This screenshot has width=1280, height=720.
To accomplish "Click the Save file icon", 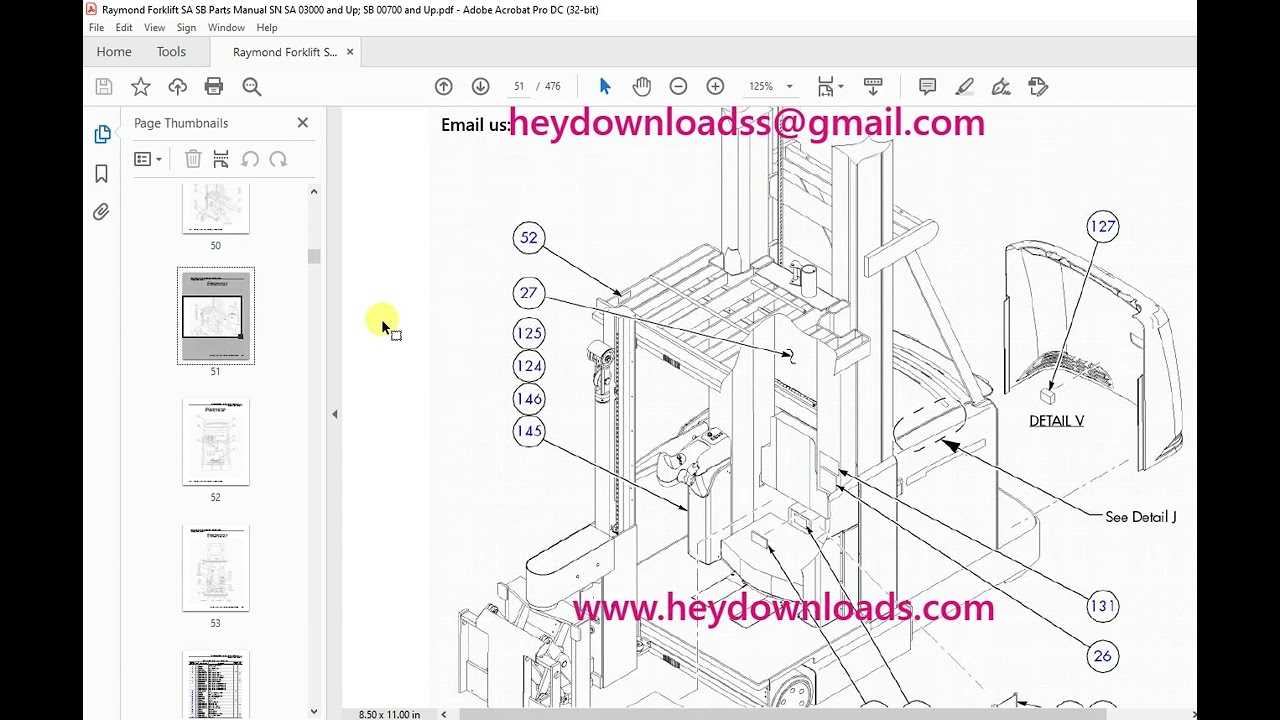I will (104, 87).
